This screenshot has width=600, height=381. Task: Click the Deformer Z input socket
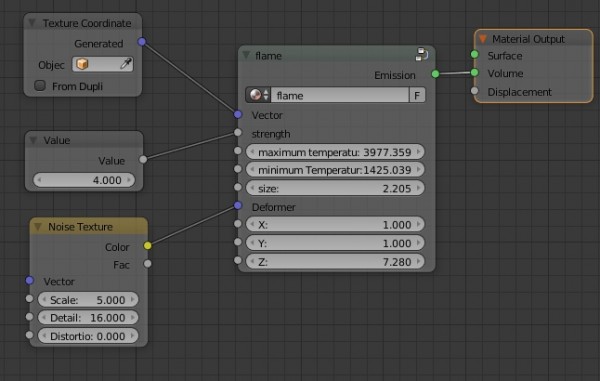(x=238, y=260)
